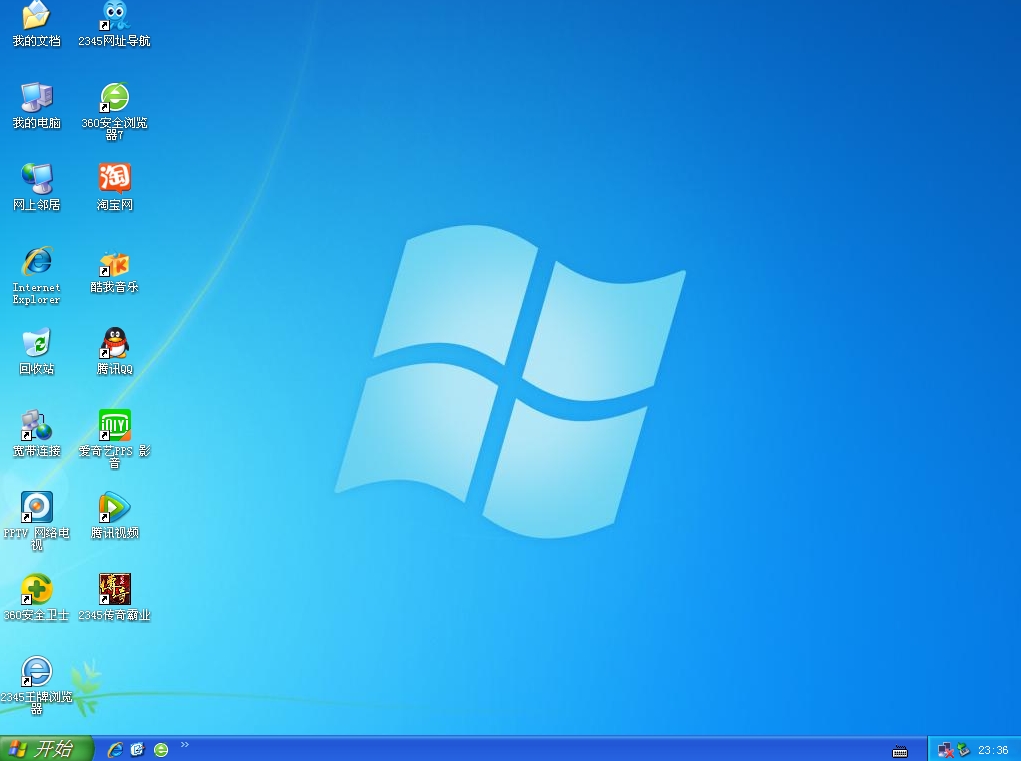Select the 2345传奇霸业 game shortcut
This screenshot has width=1021, height=761.
click(x=115, y=598)
